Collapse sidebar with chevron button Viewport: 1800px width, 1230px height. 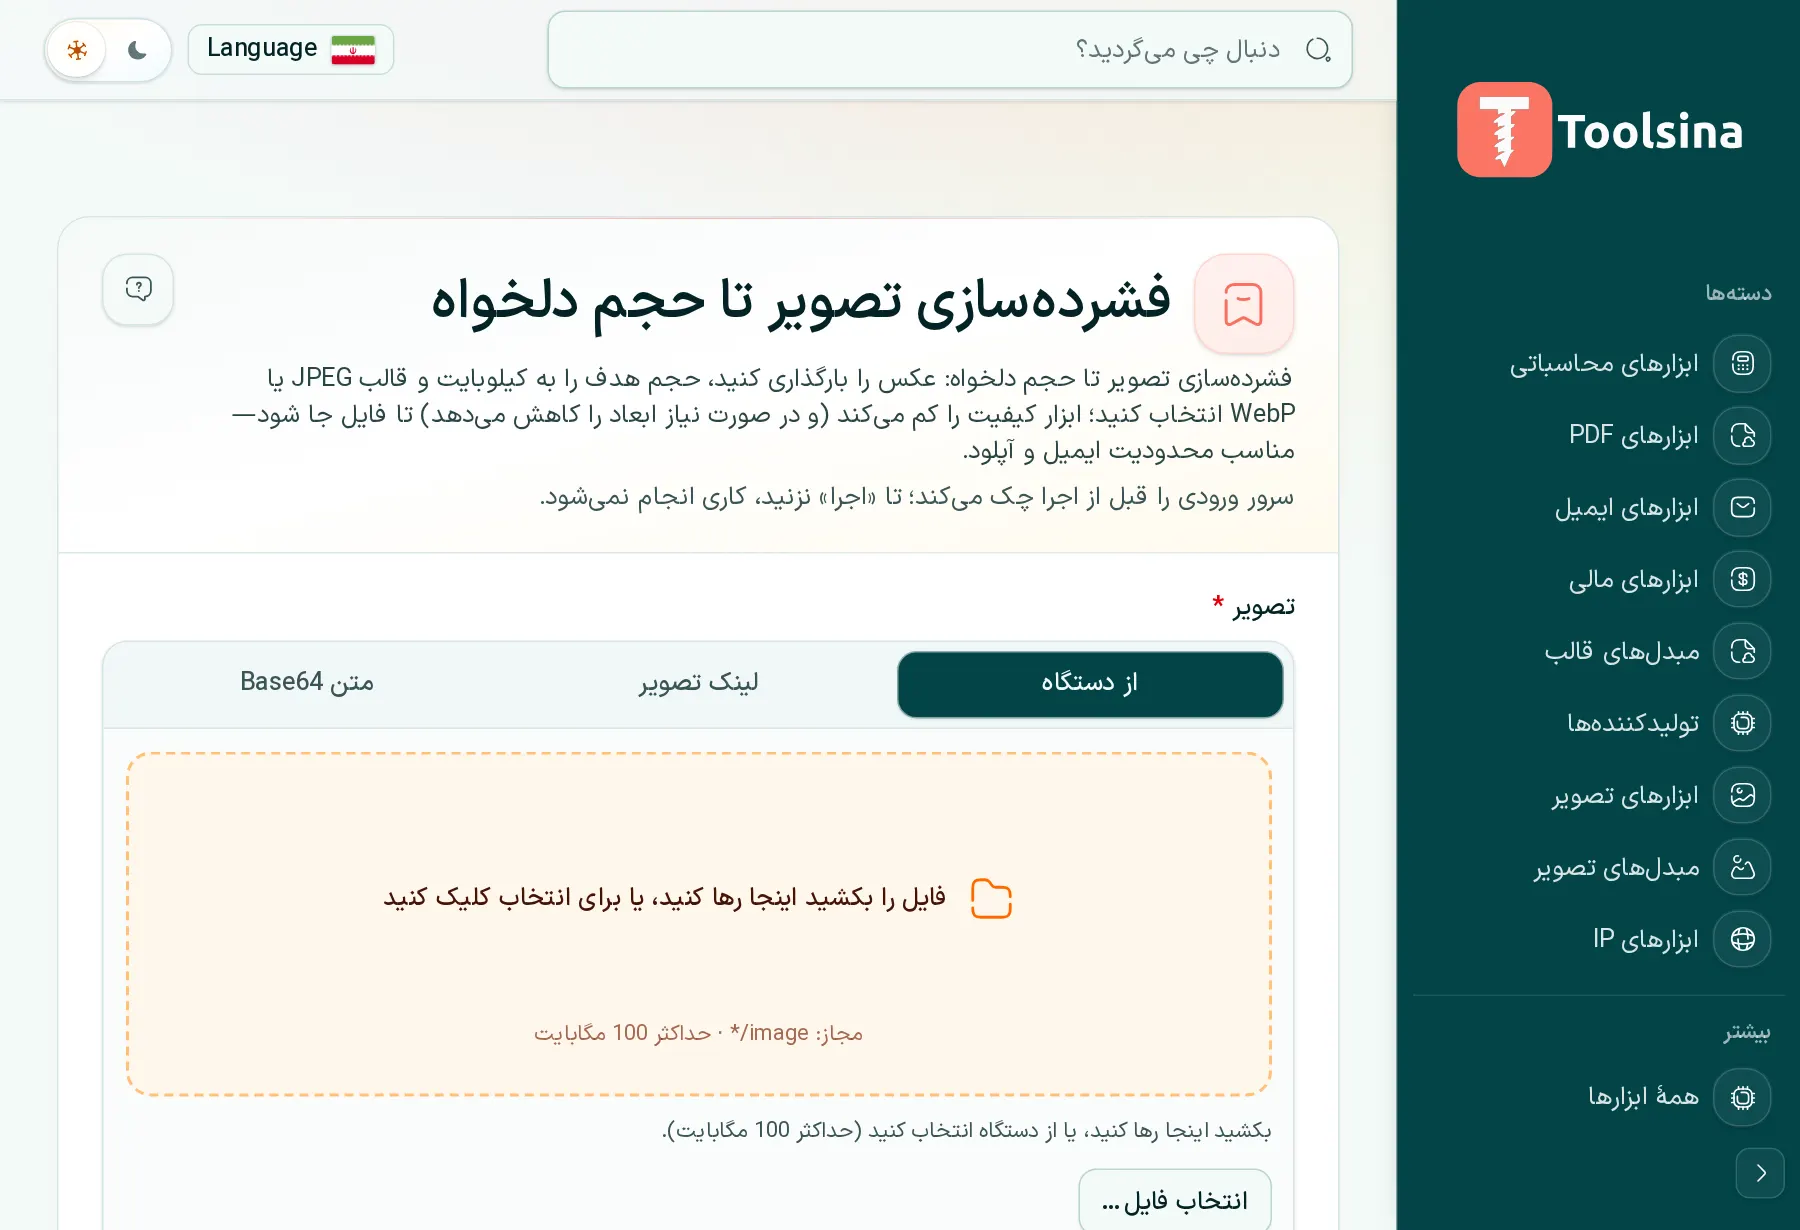click(x=1760, y=1173)
